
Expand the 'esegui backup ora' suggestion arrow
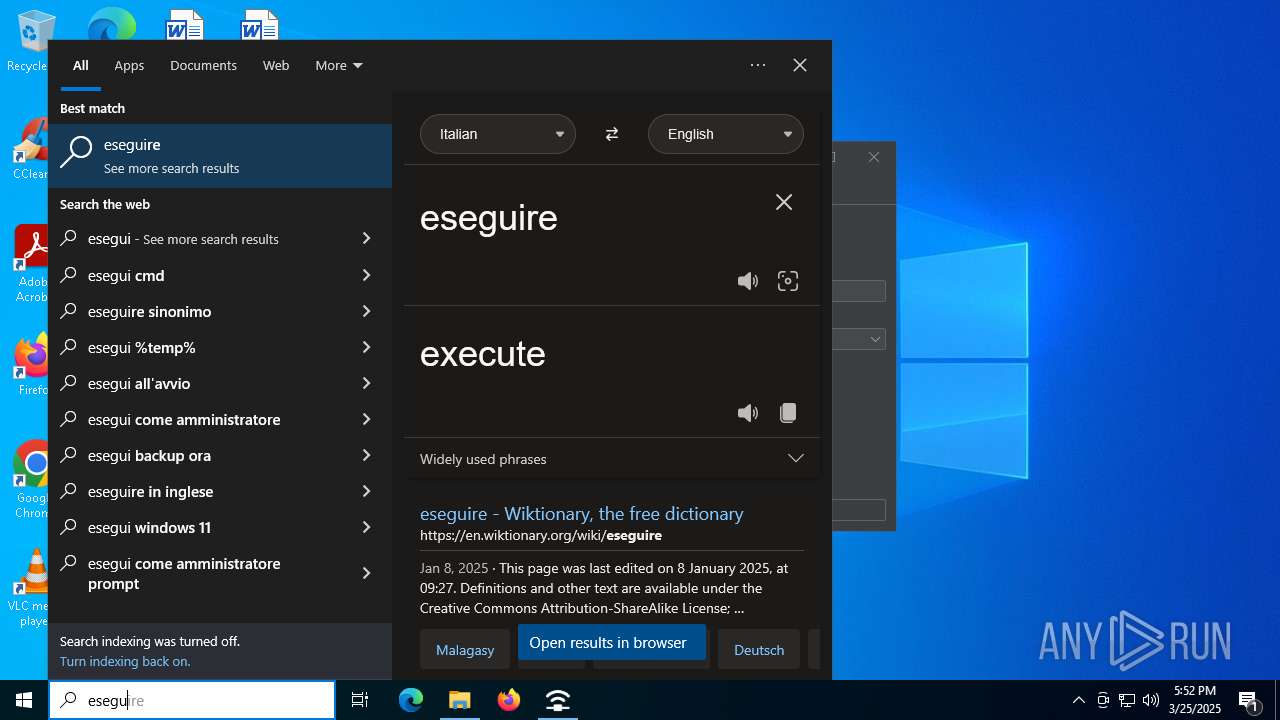tap(366, 455)
